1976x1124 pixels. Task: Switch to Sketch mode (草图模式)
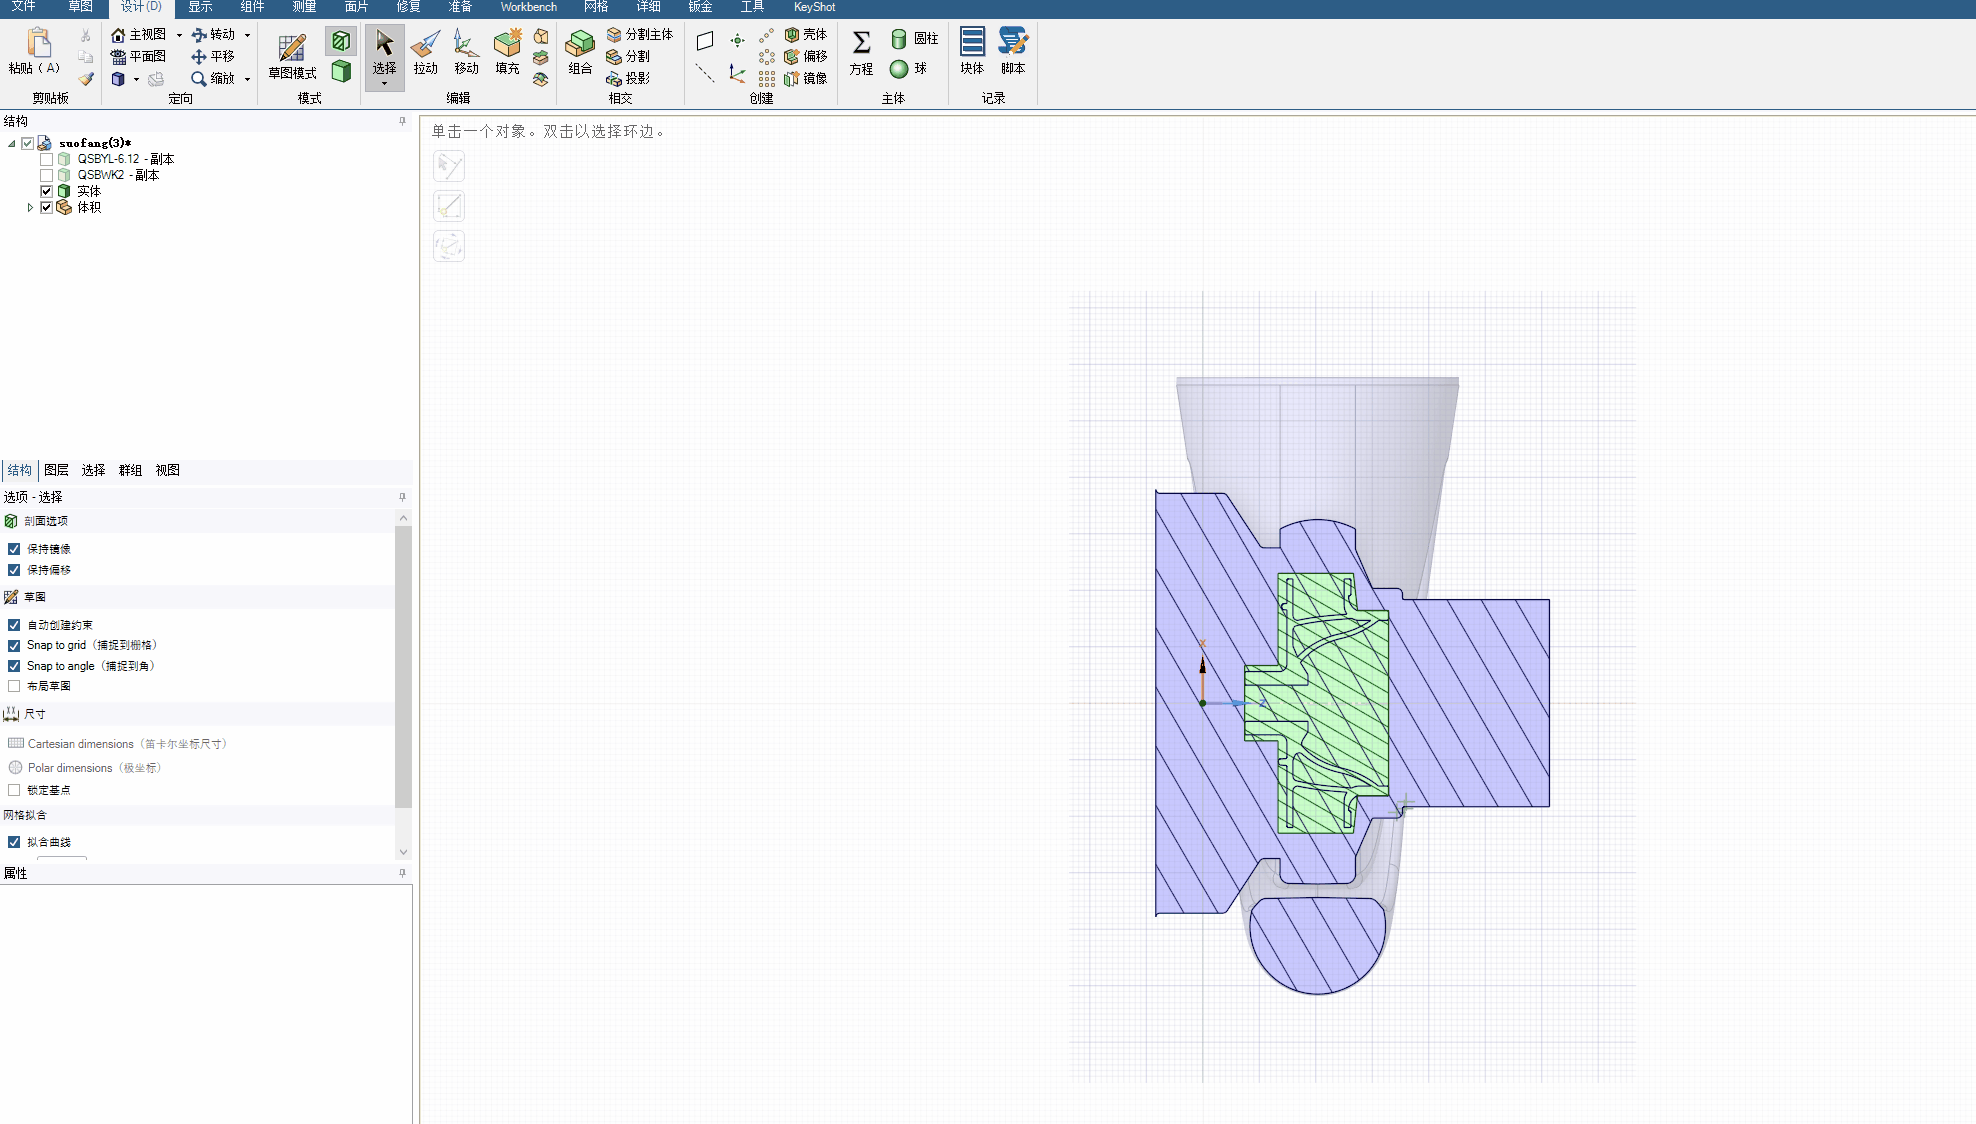tap(292, 56)
